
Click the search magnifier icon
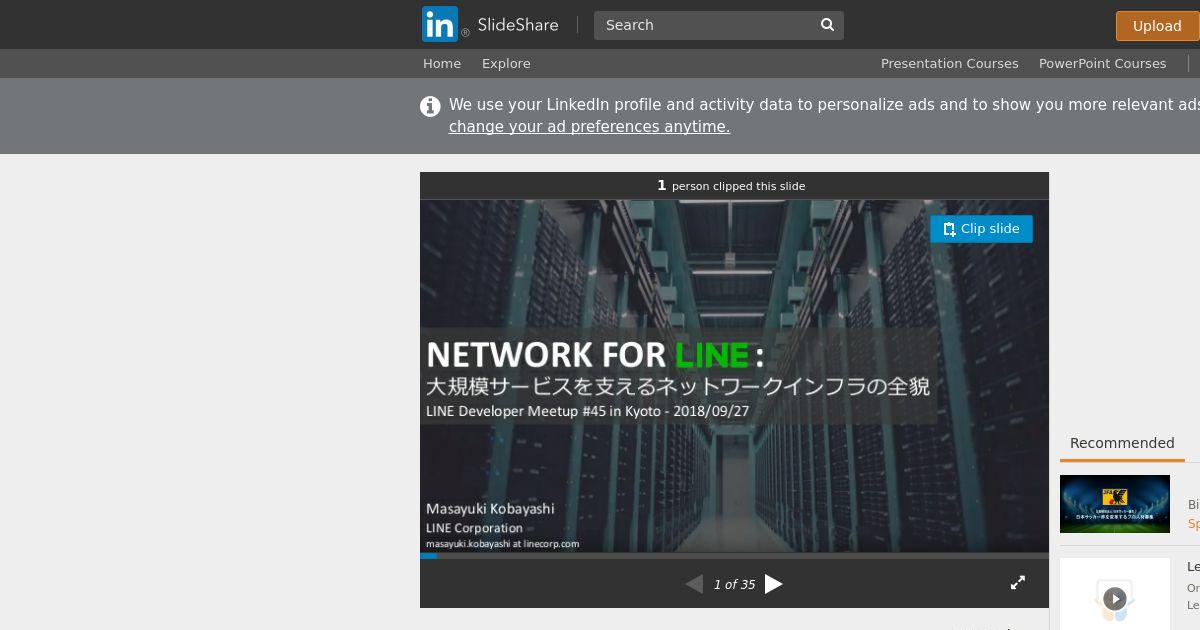pyautogui.click(x=827, y=25)
